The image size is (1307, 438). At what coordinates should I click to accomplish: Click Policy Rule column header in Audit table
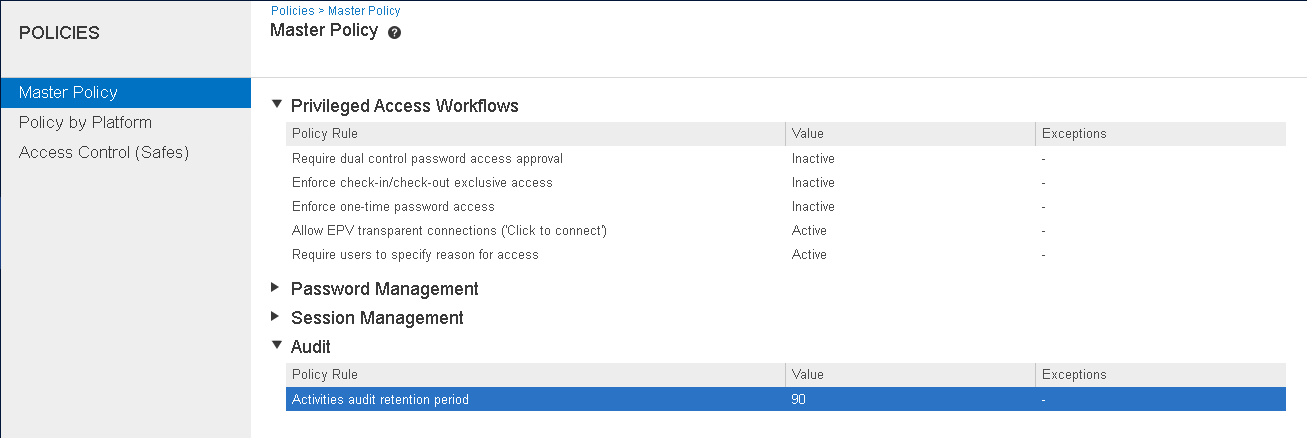coord(535,375)
